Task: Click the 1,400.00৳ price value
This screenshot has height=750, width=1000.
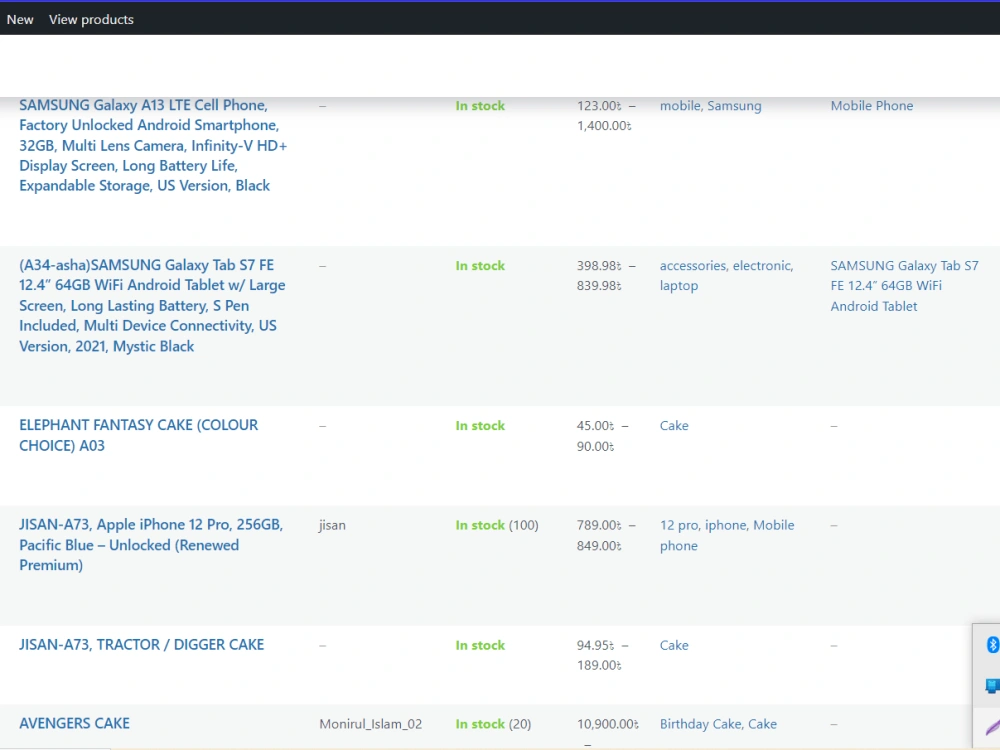Action: pyautogui.click(x=604, y=126)
